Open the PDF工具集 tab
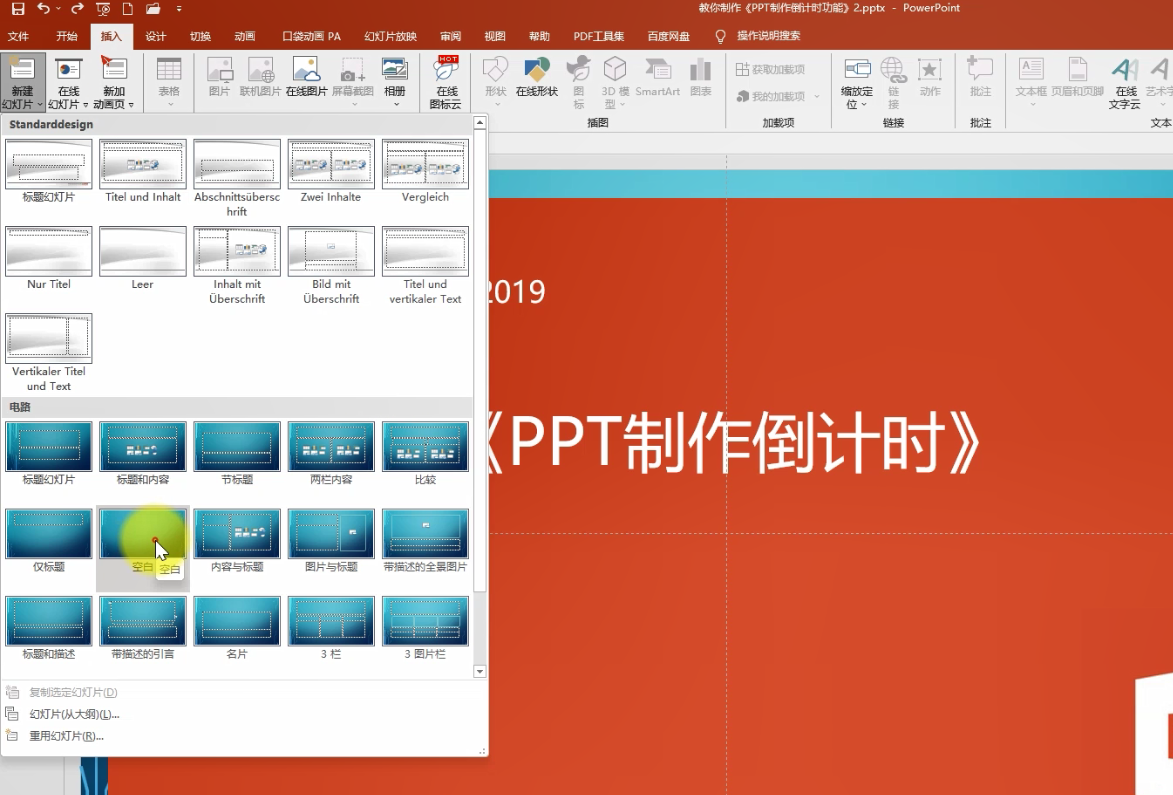 598,36
